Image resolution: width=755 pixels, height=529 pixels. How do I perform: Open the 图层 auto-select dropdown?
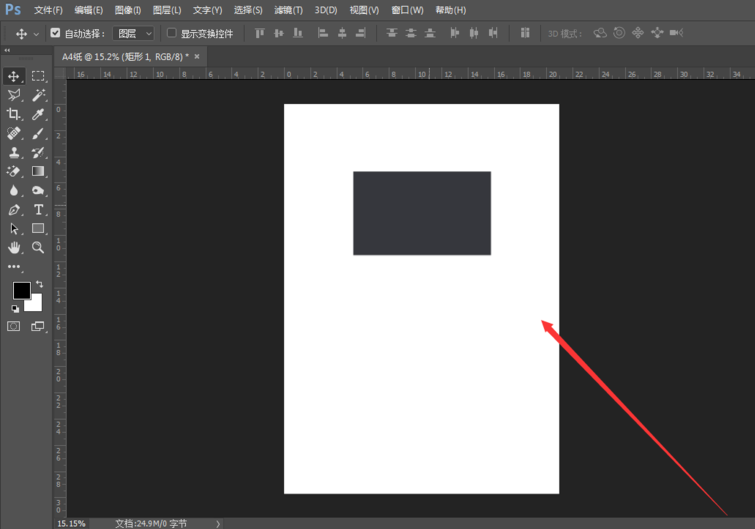pos(134,33)
